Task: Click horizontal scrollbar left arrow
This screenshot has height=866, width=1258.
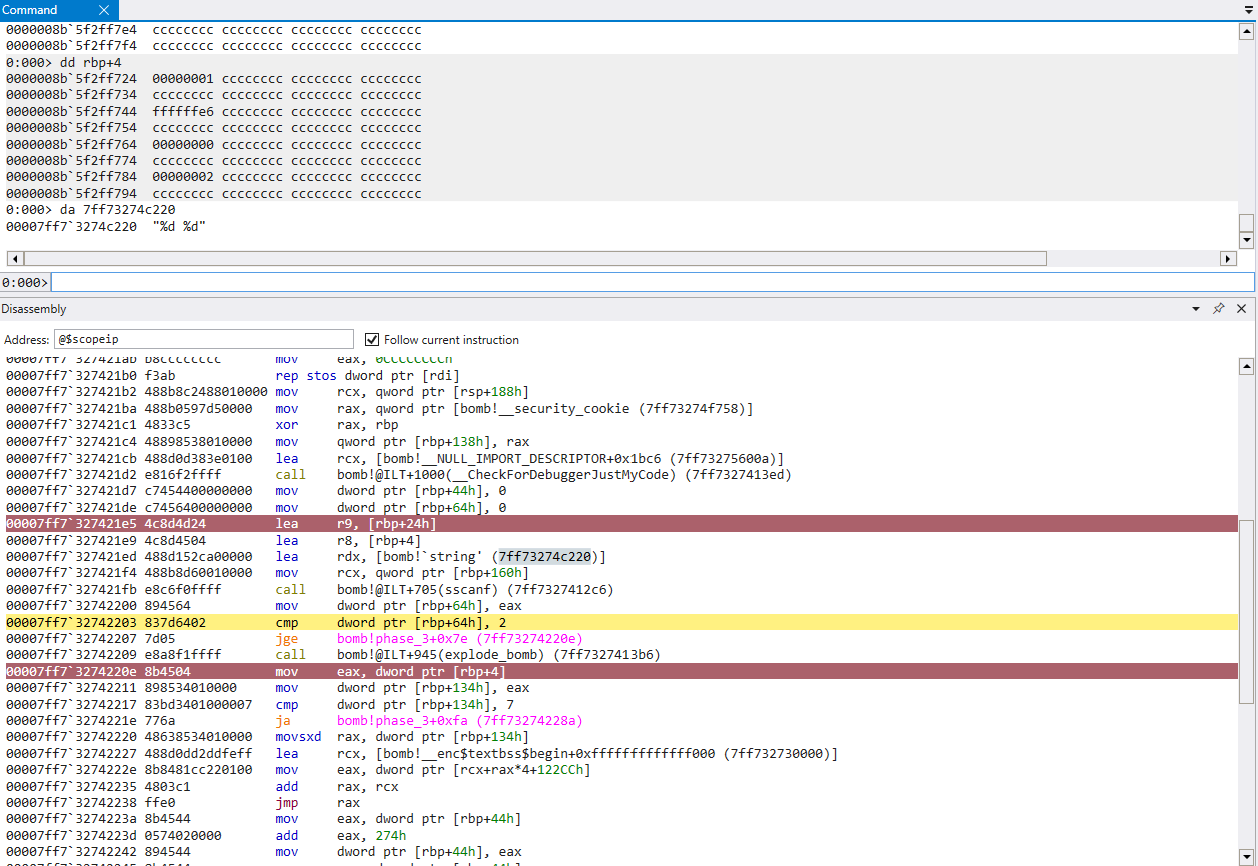Action: 13,259
